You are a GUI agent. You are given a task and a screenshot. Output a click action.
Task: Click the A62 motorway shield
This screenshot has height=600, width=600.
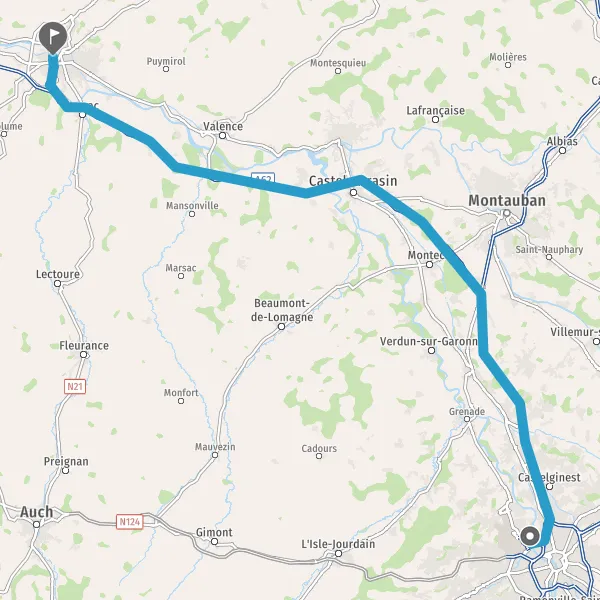263,178
